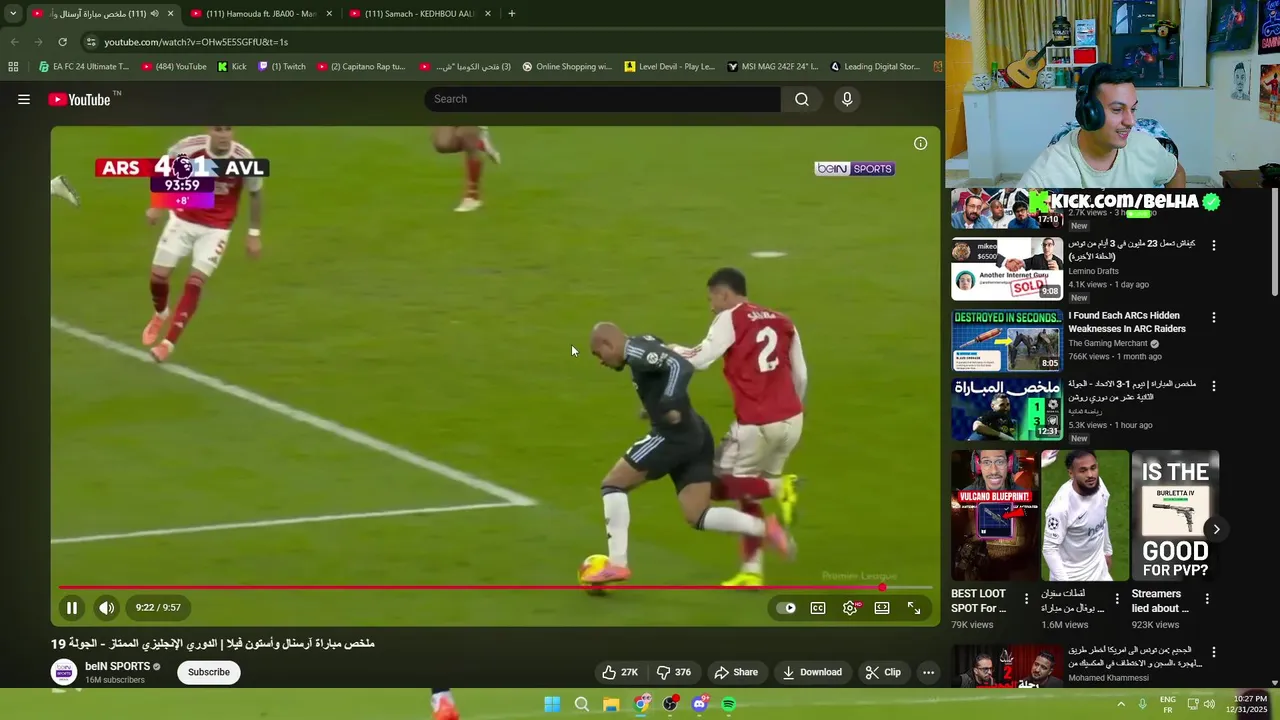The image size is (1280, 720).
Task: View site information icon in address bar
Action: 91,42
